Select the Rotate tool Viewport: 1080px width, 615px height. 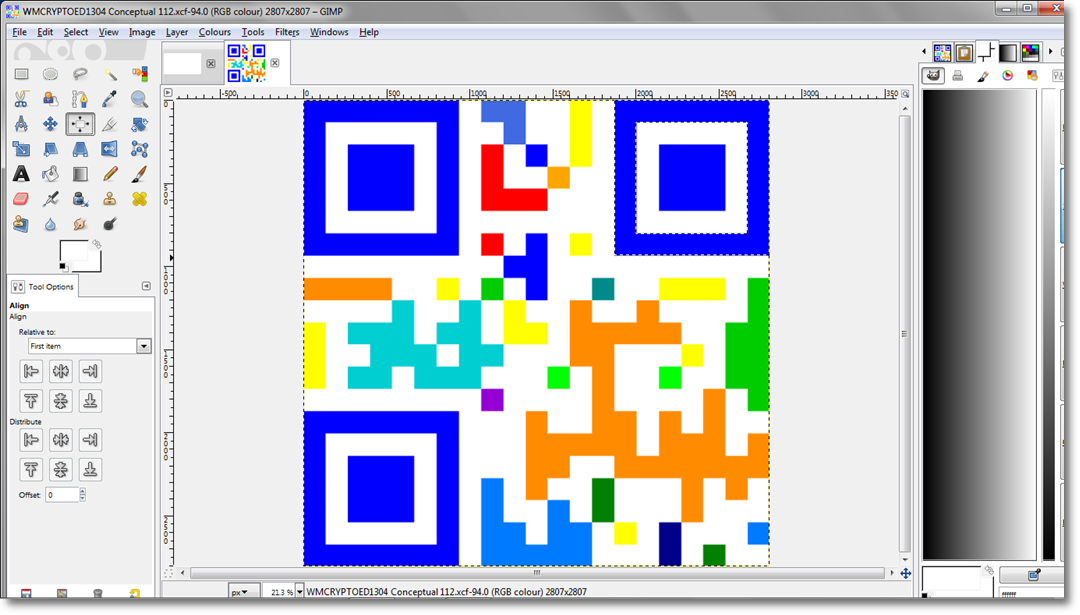pos(140,124)
